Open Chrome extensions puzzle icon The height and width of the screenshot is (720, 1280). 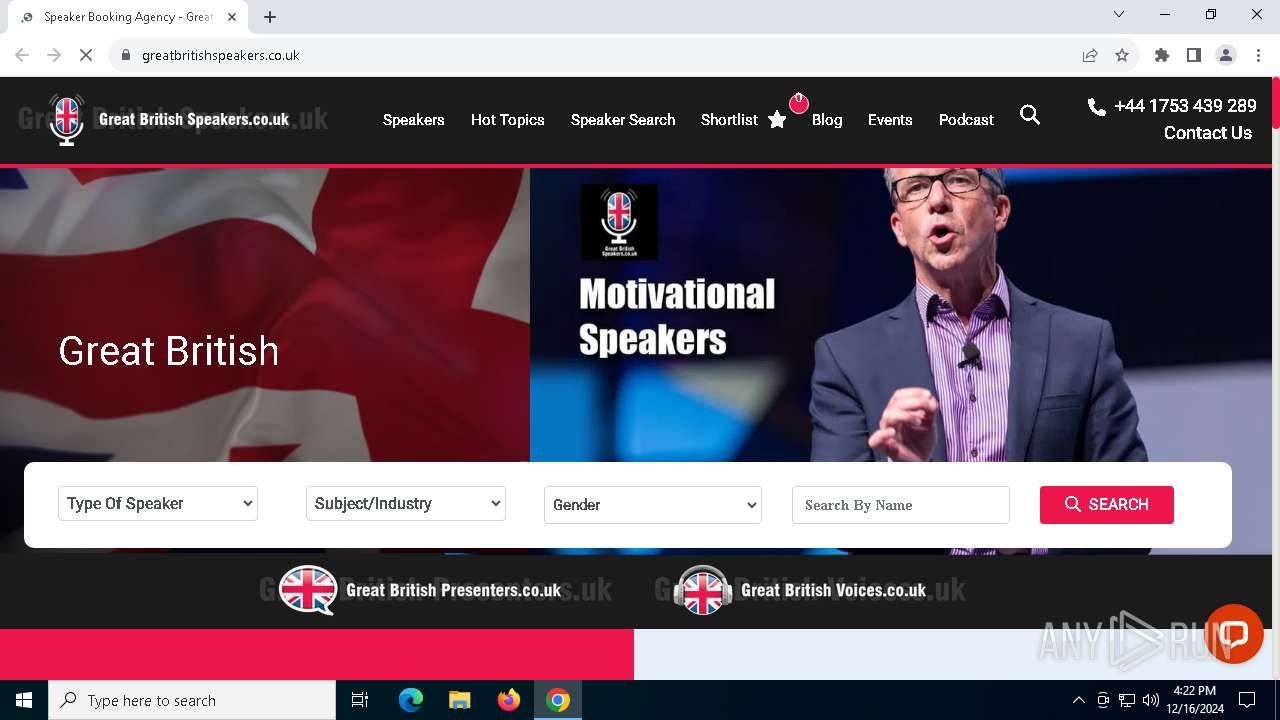click(1162, 55)
